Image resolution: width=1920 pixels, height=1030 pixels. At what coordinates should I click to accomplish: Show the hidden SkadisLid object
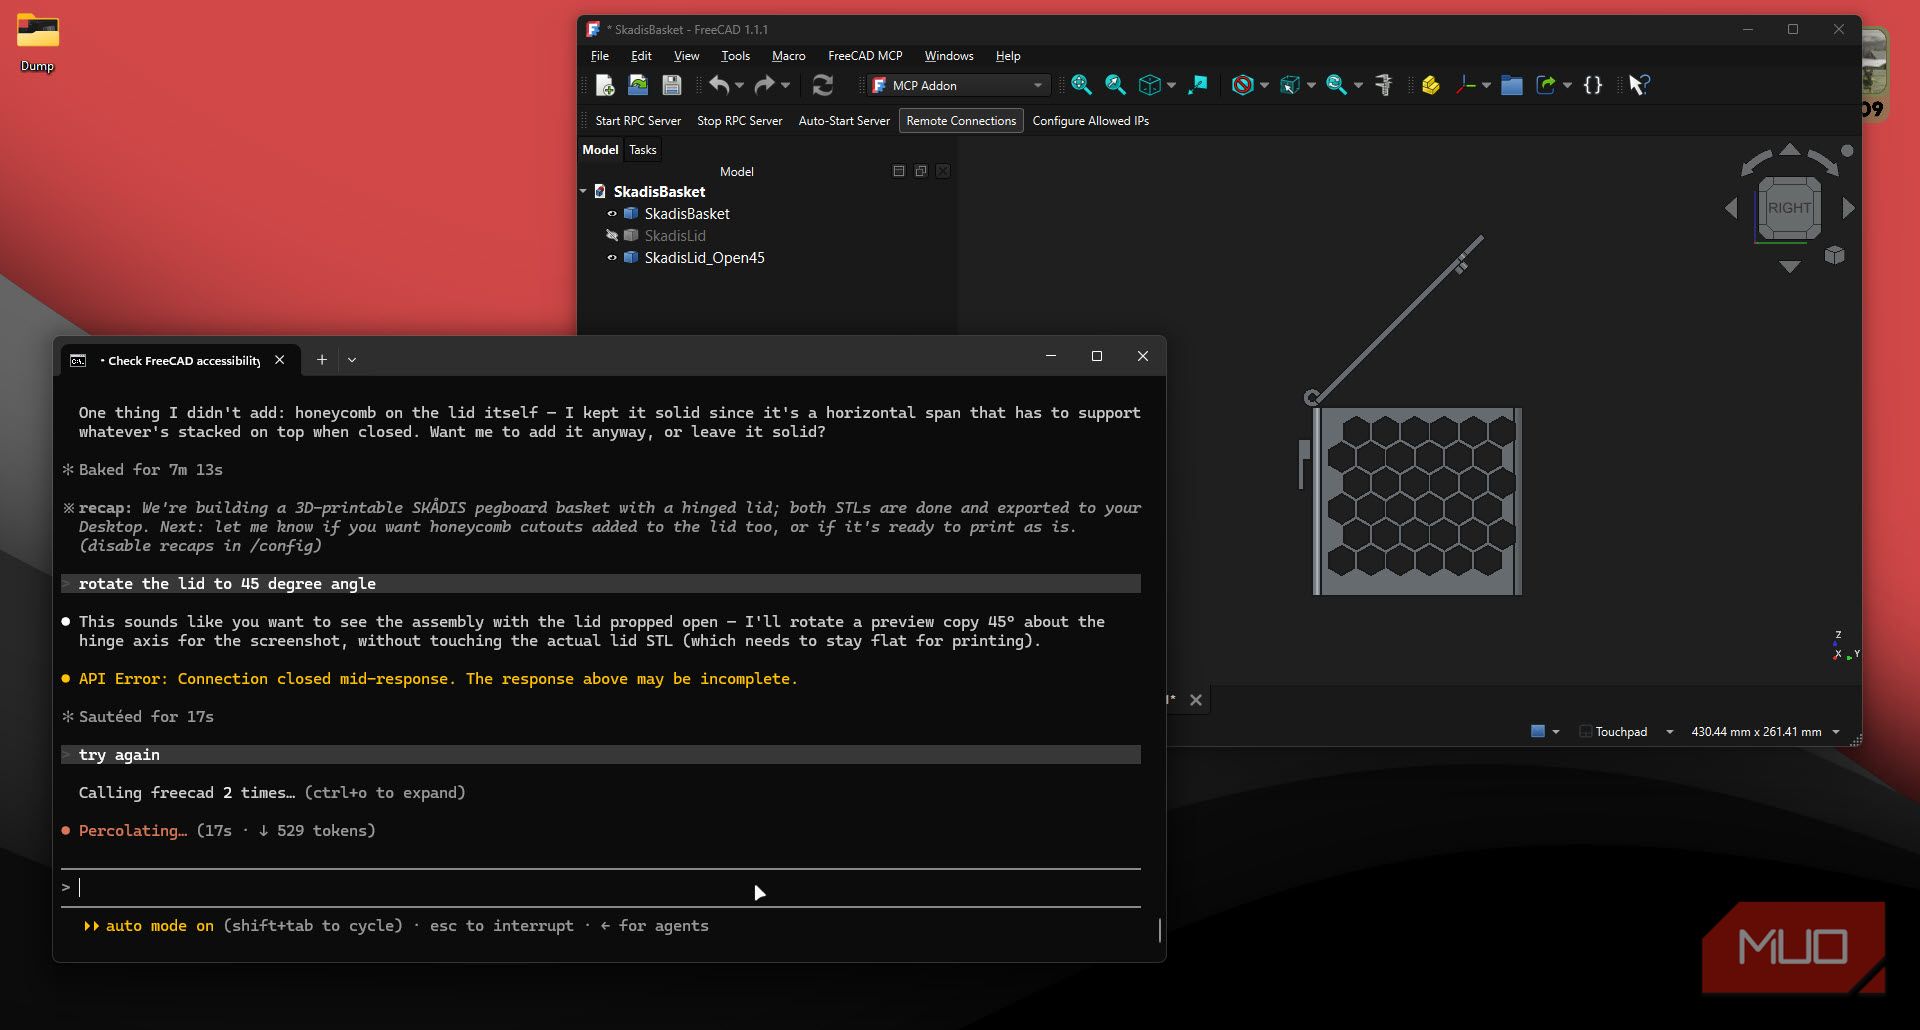point(612,236)
